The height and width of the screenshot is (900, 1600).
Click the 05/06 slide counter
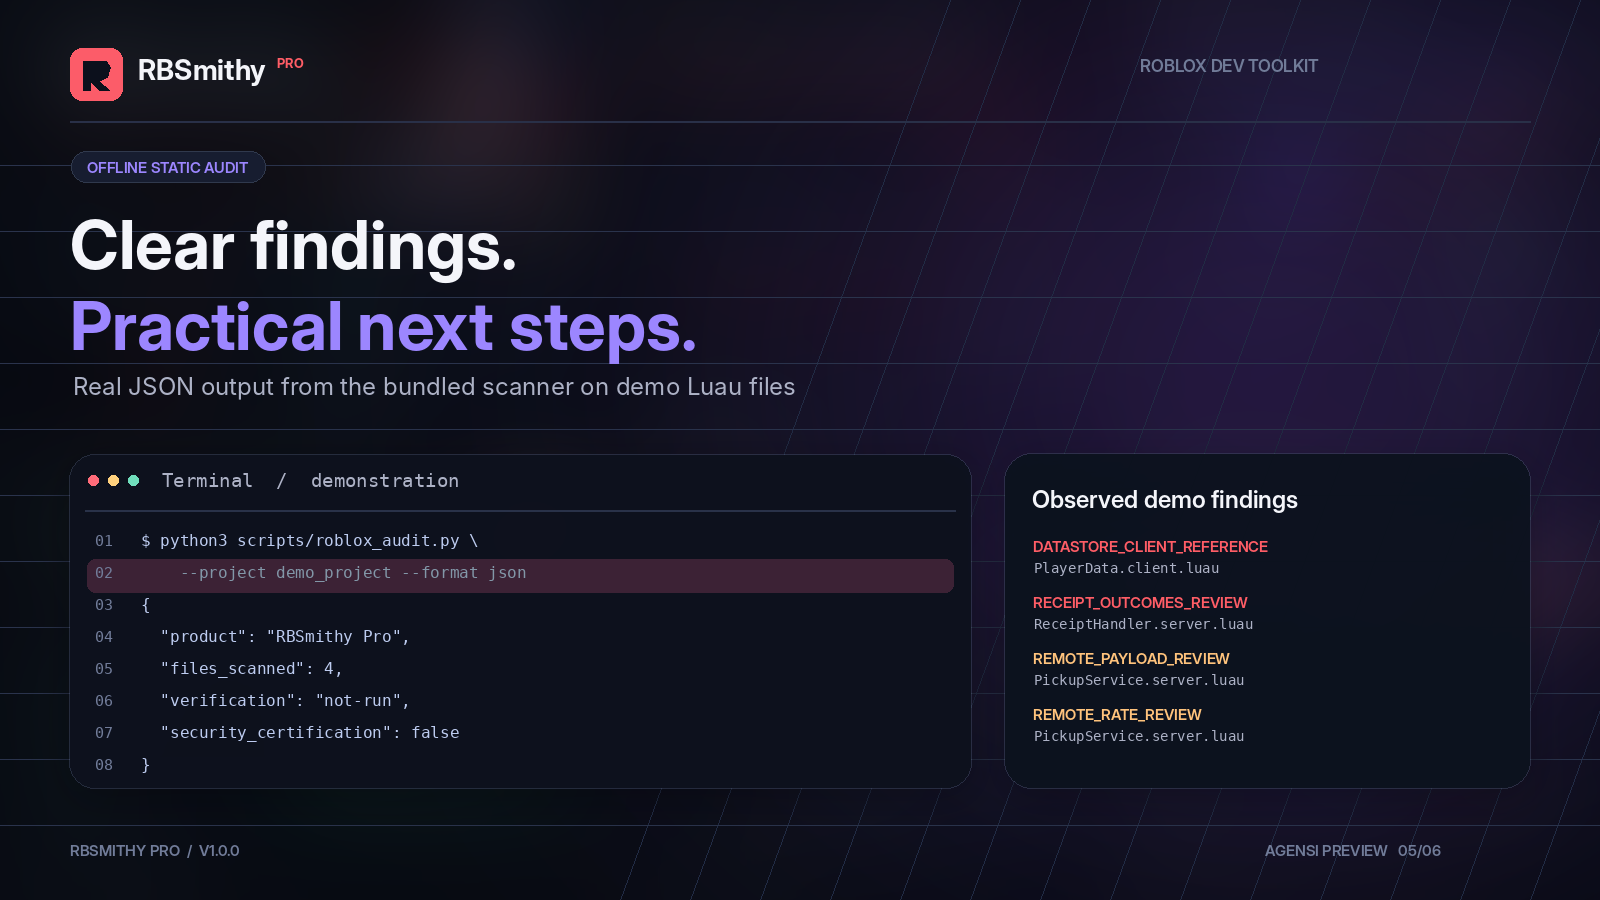(1419, 851)
